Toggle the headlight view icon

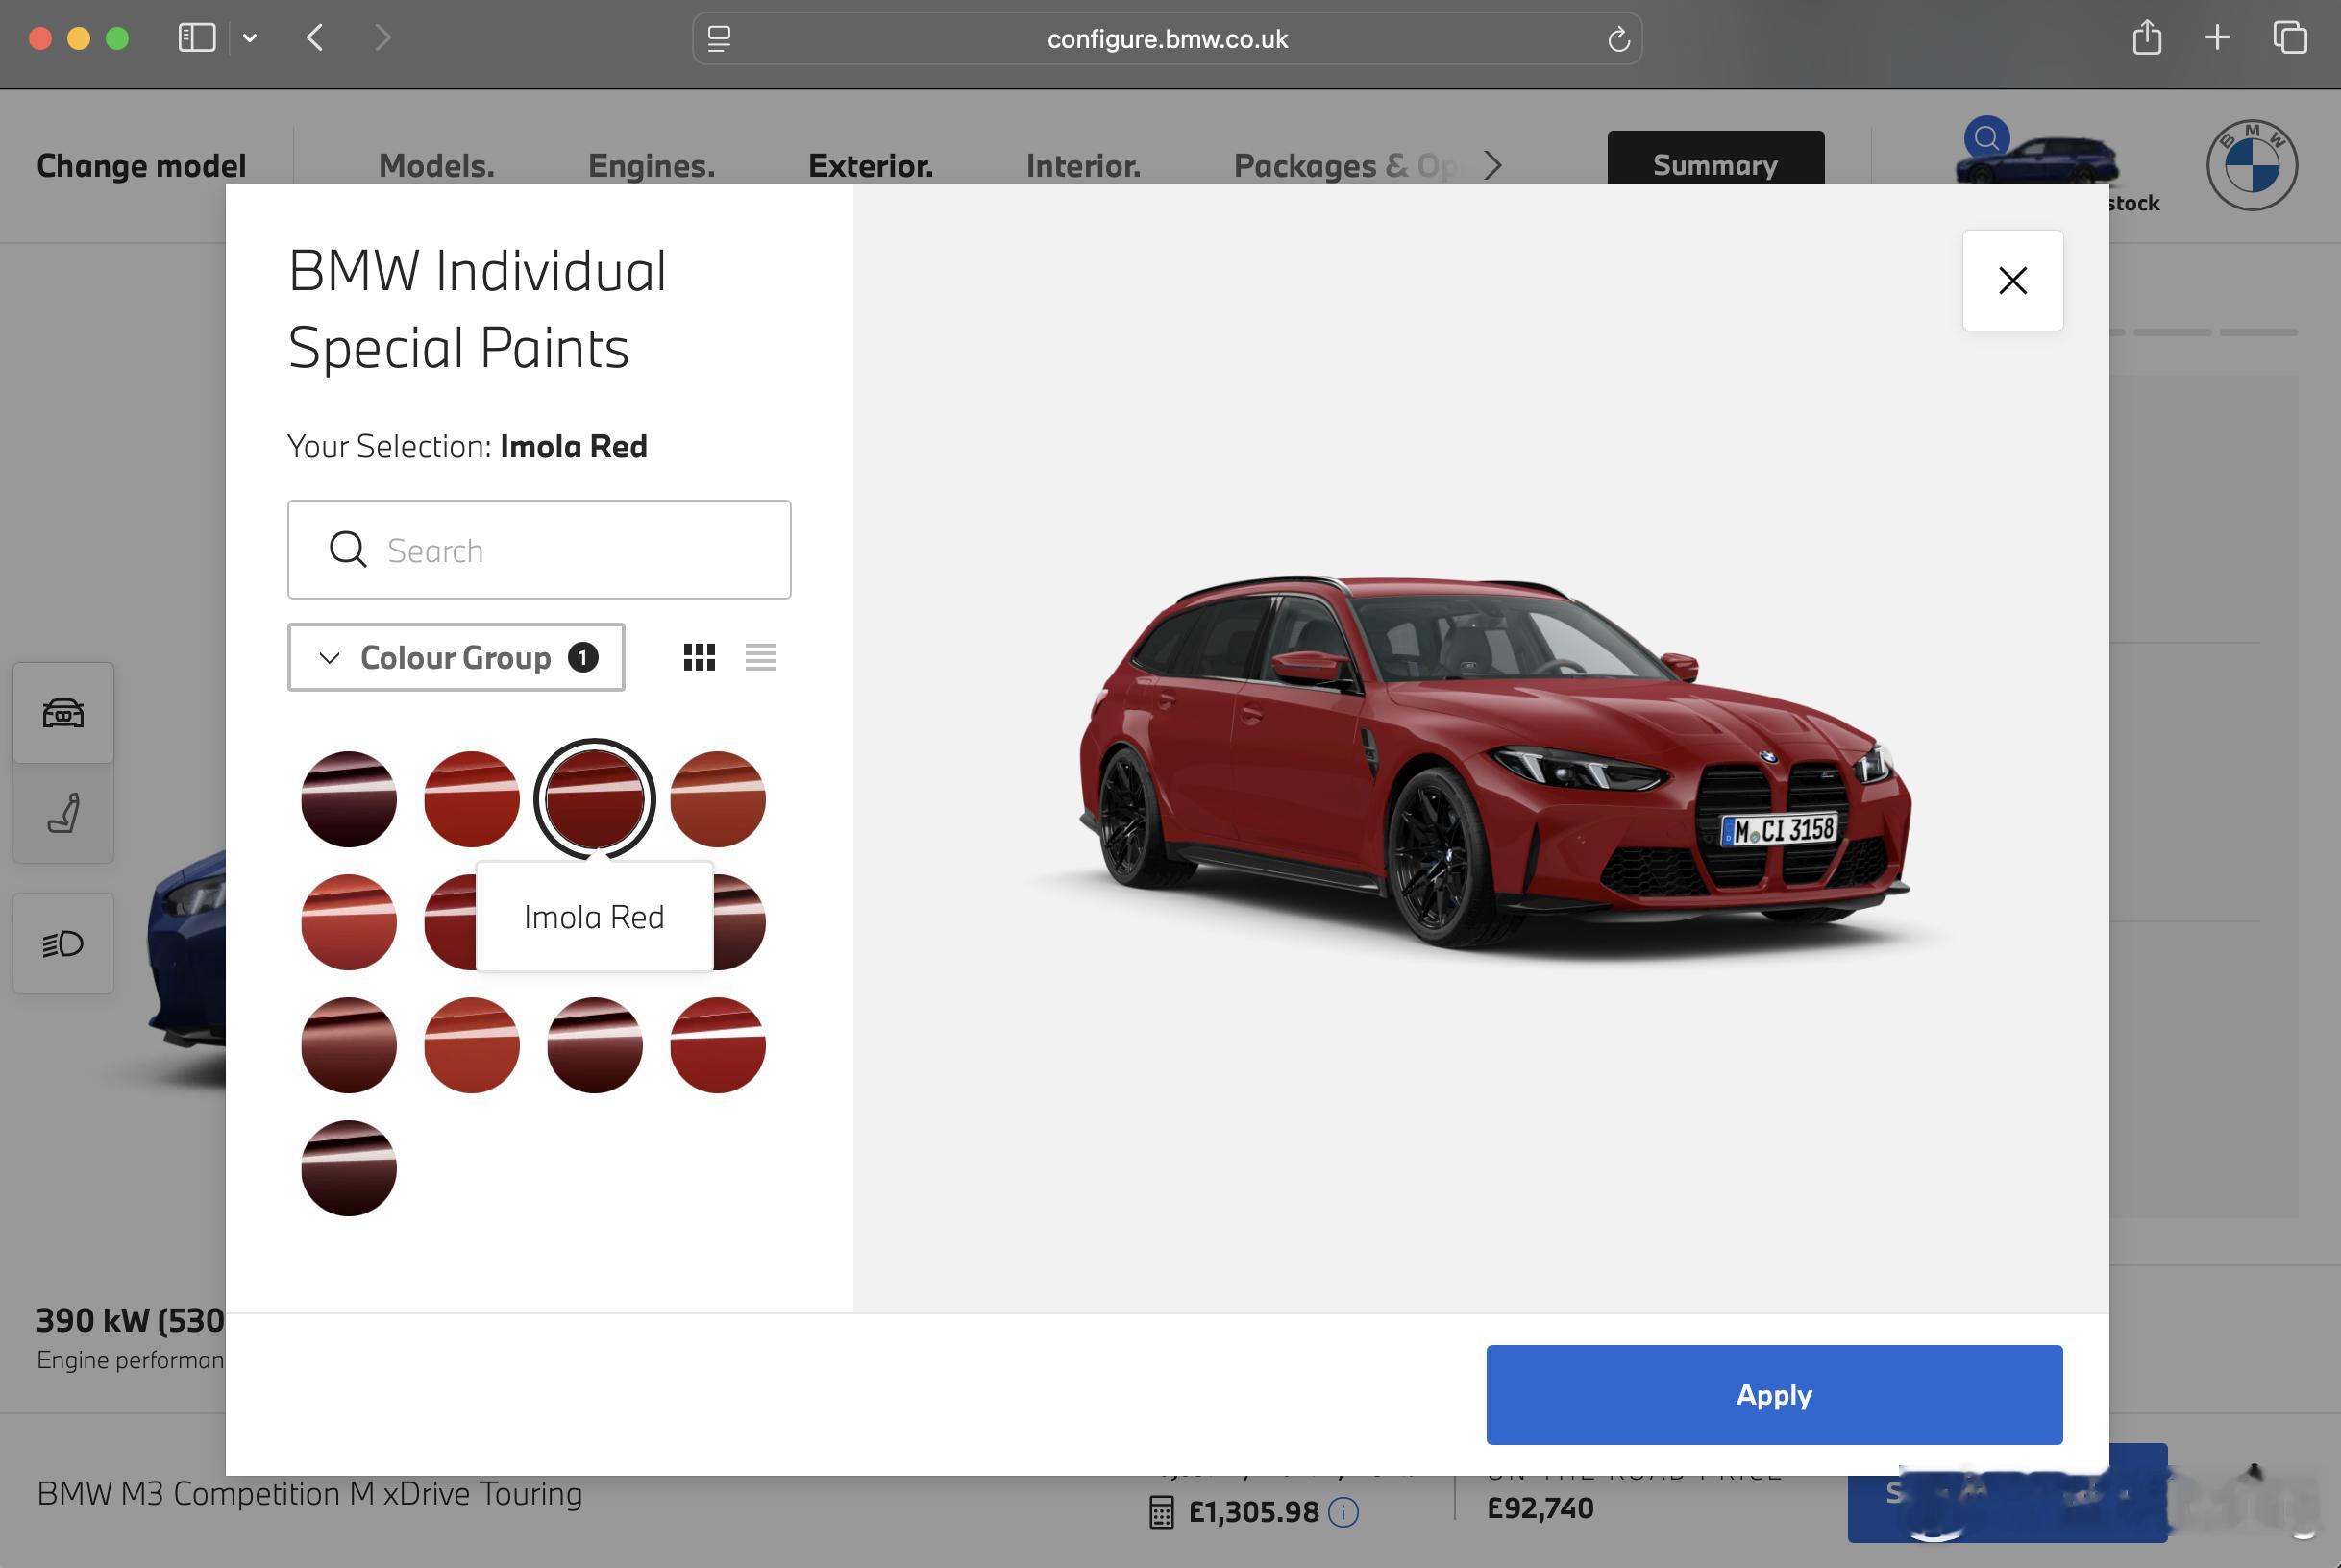63,943
